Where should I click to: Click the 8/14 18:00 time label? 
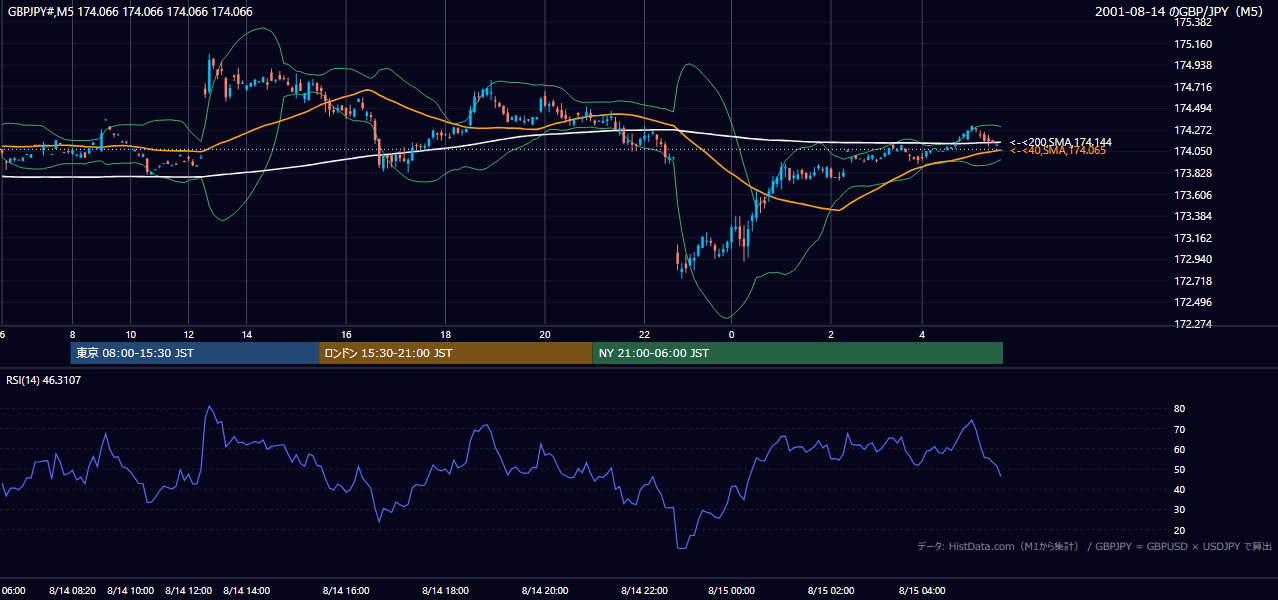(445, 591)
